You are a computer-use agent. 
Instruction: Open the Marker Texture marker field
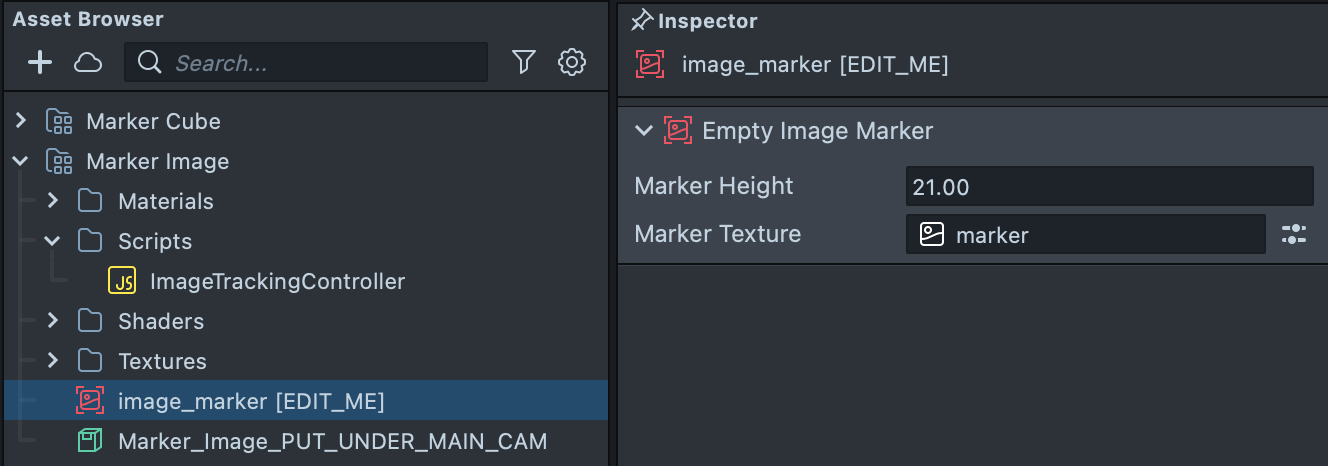(1085, 235)
